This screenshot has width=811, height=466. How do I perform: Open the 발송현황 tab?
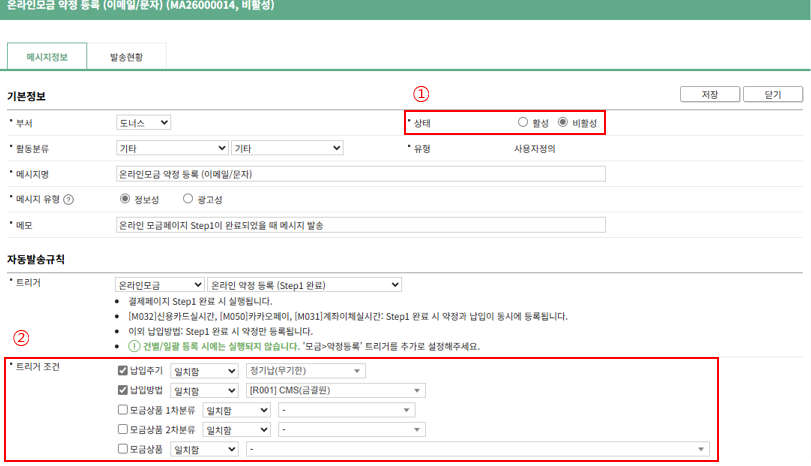[126, 57]
